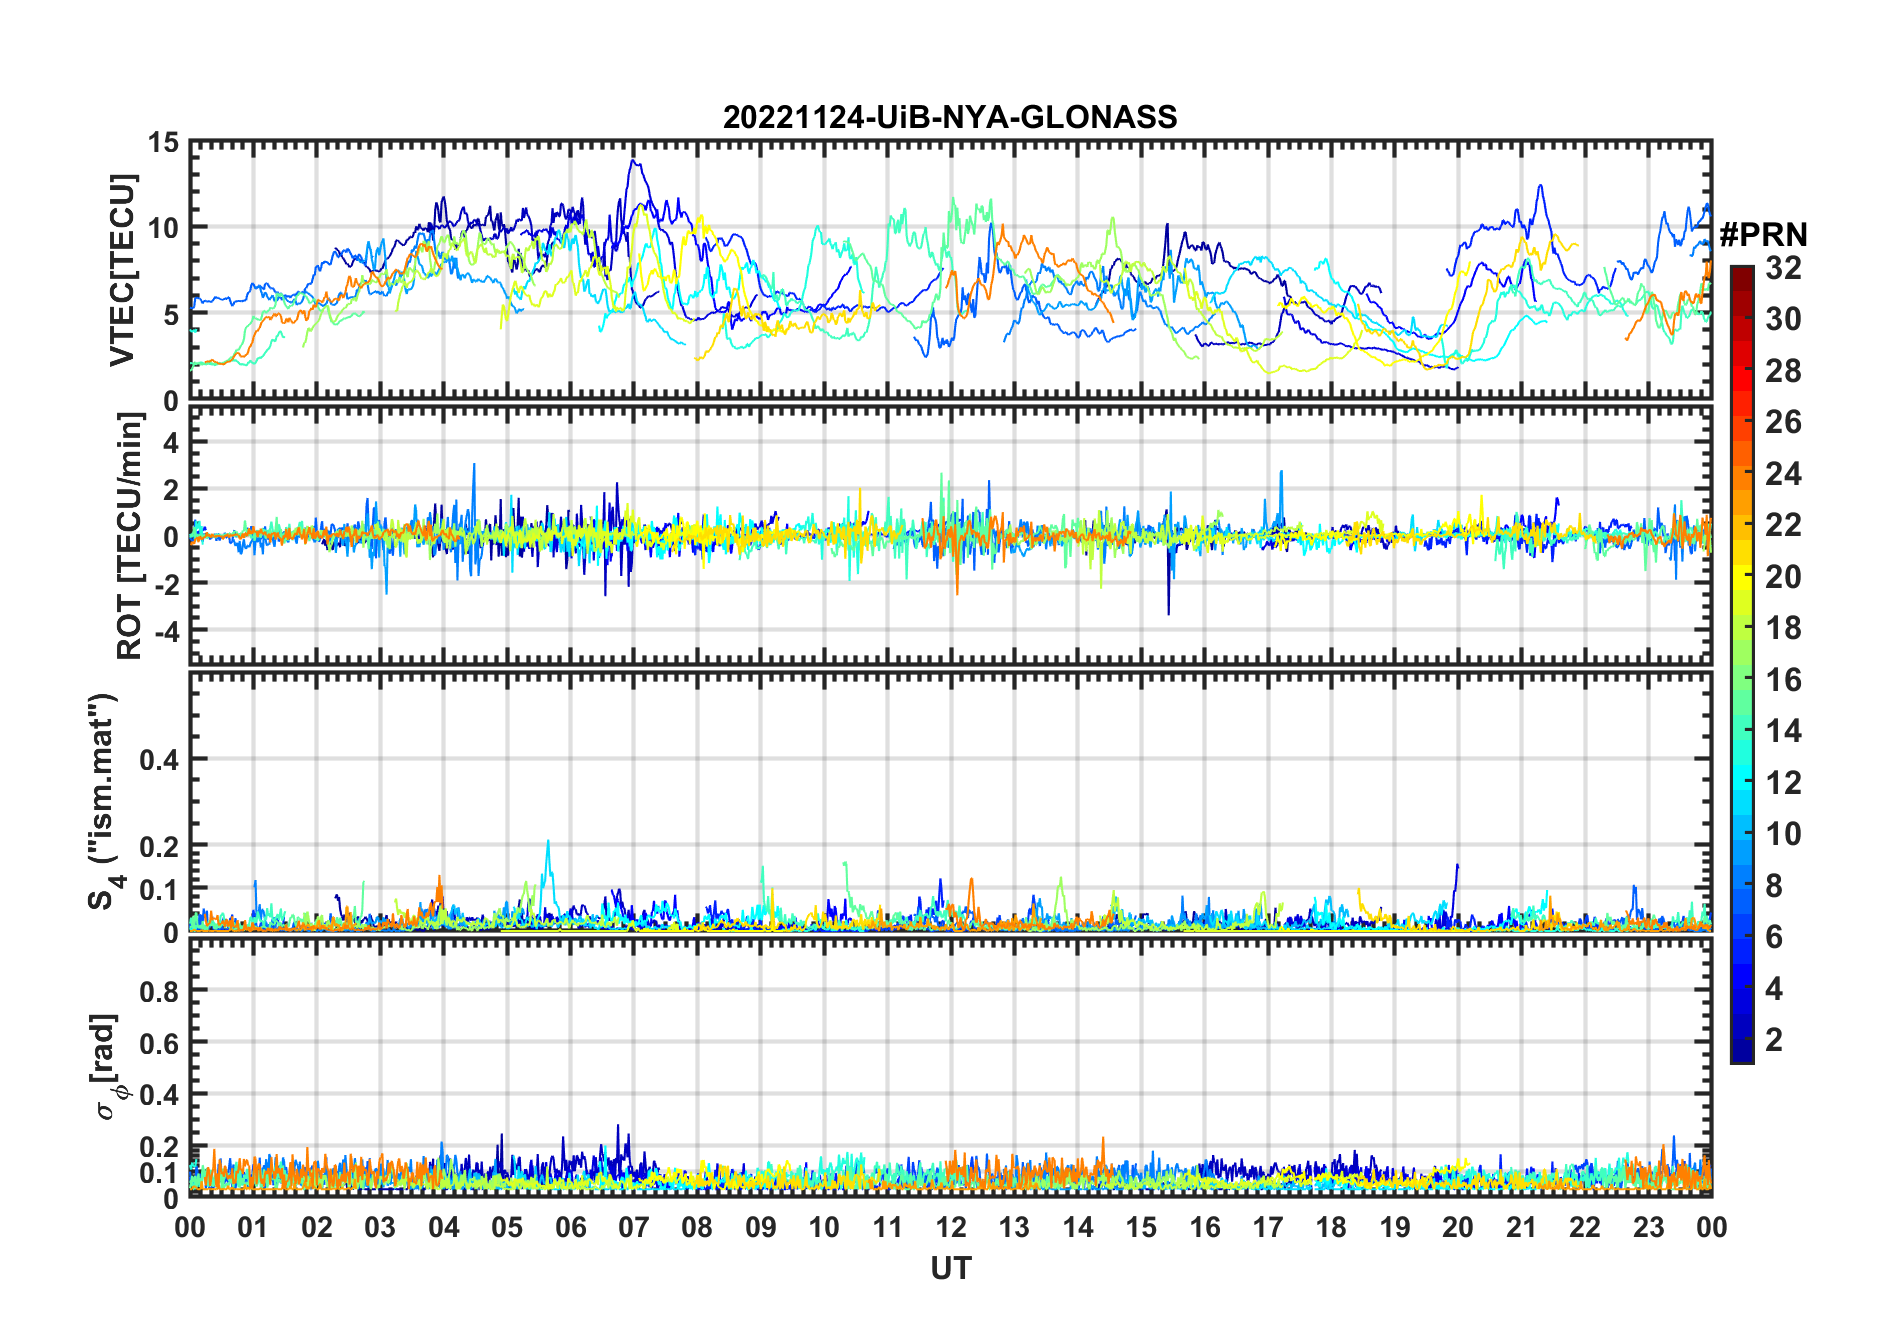Click x-axis tick label 07
This screenshot has width=1902, height=1330.
tap(634, 1227)
